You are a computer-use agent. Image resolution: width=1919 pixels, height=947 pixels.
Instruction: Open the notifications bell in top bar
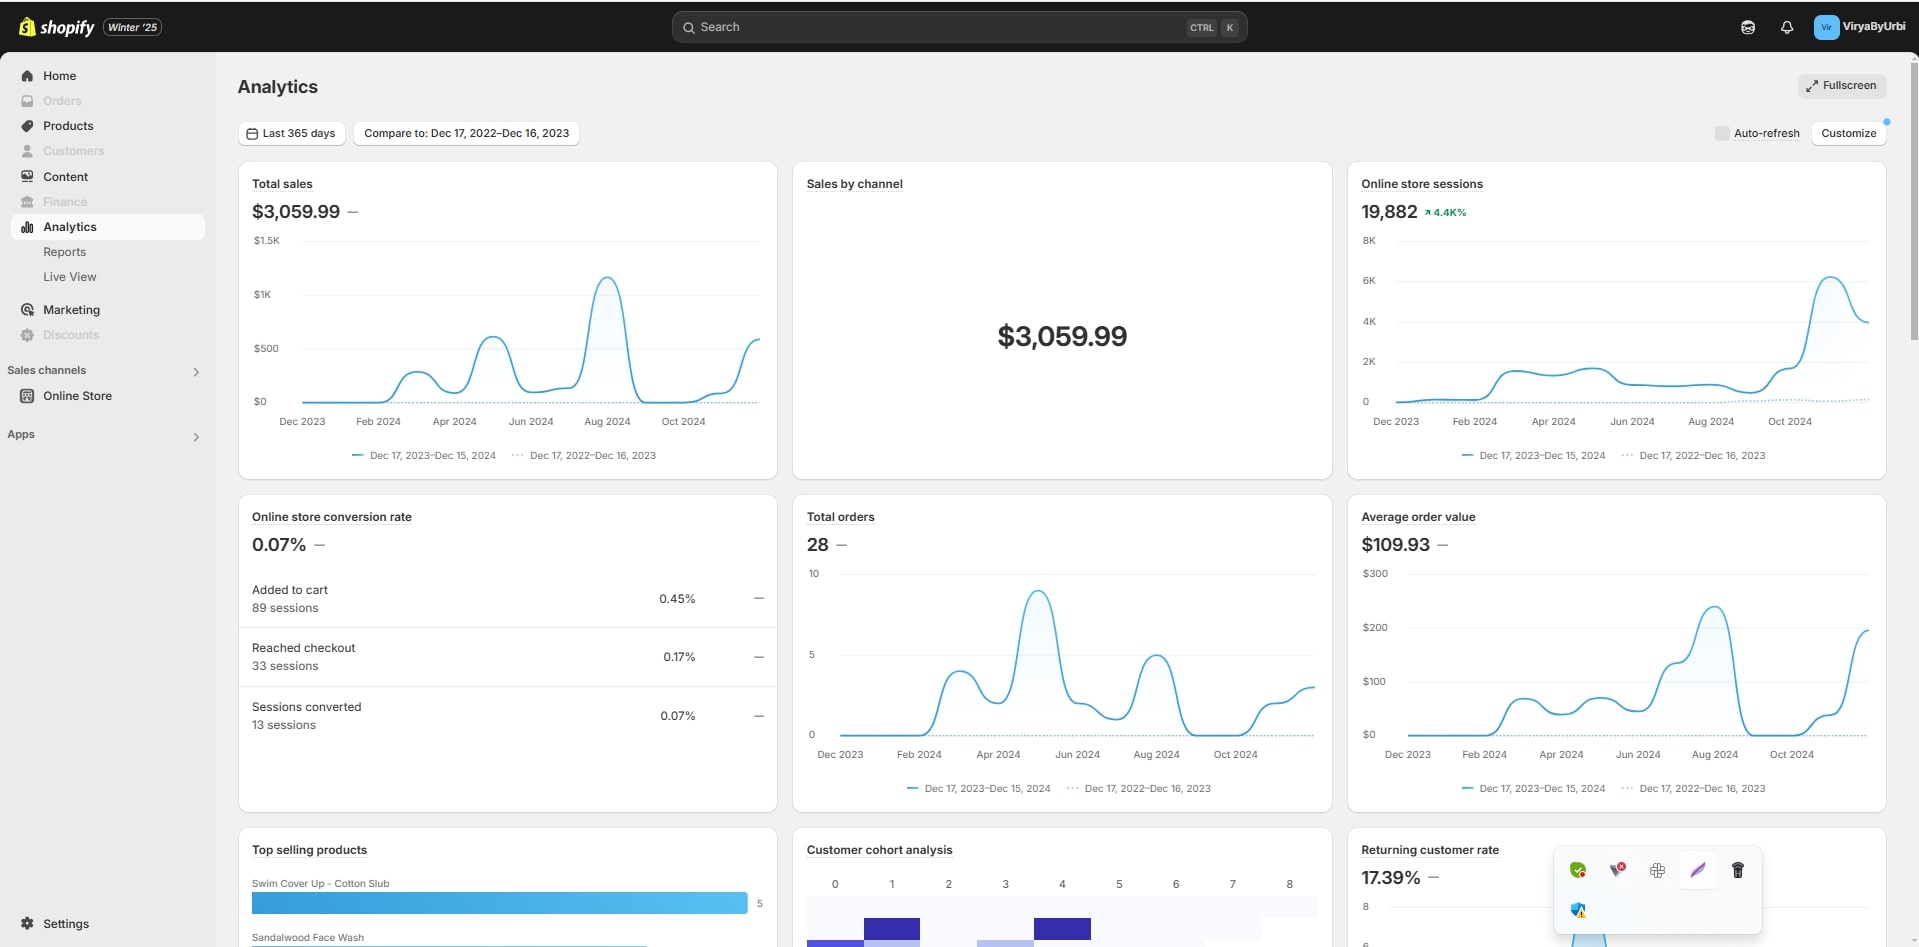pyautogui.click(x=1786, y=28)
